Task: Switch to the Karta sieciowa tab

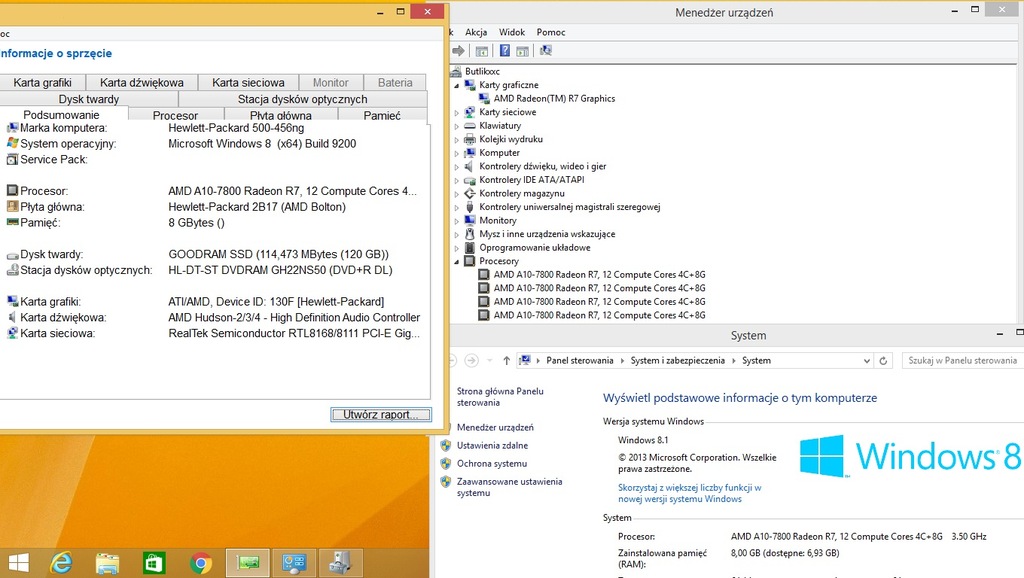Action: tap(248, 83)
